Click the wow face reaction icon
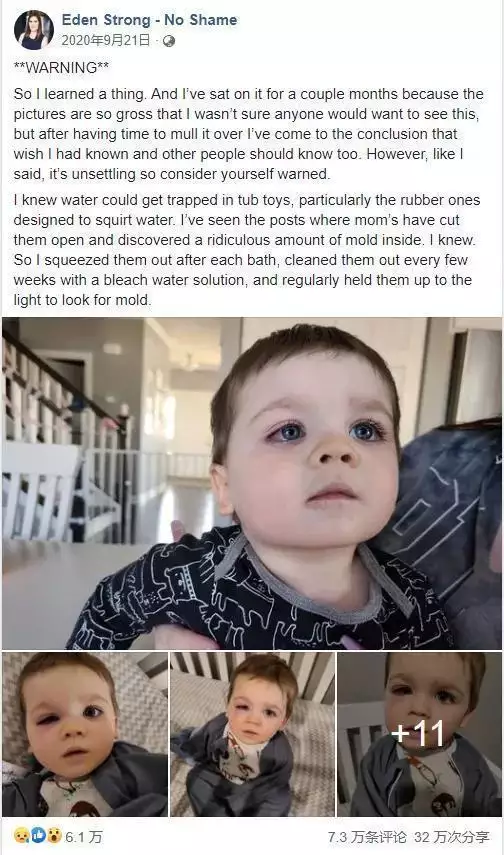Viewport: 504px width, 855px height. [x=53, y=836]
